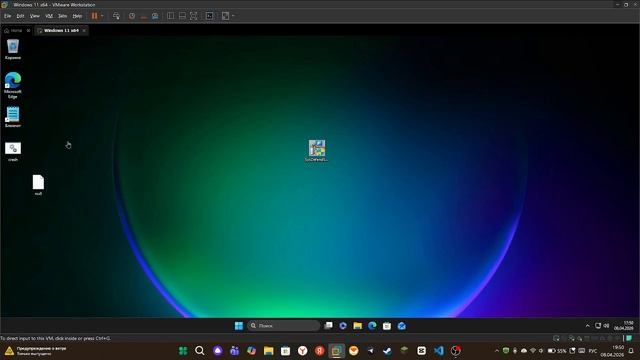Open the Edit menu in VMware
Viewport: 640px width, 360px height.
(x=20, y=16)
